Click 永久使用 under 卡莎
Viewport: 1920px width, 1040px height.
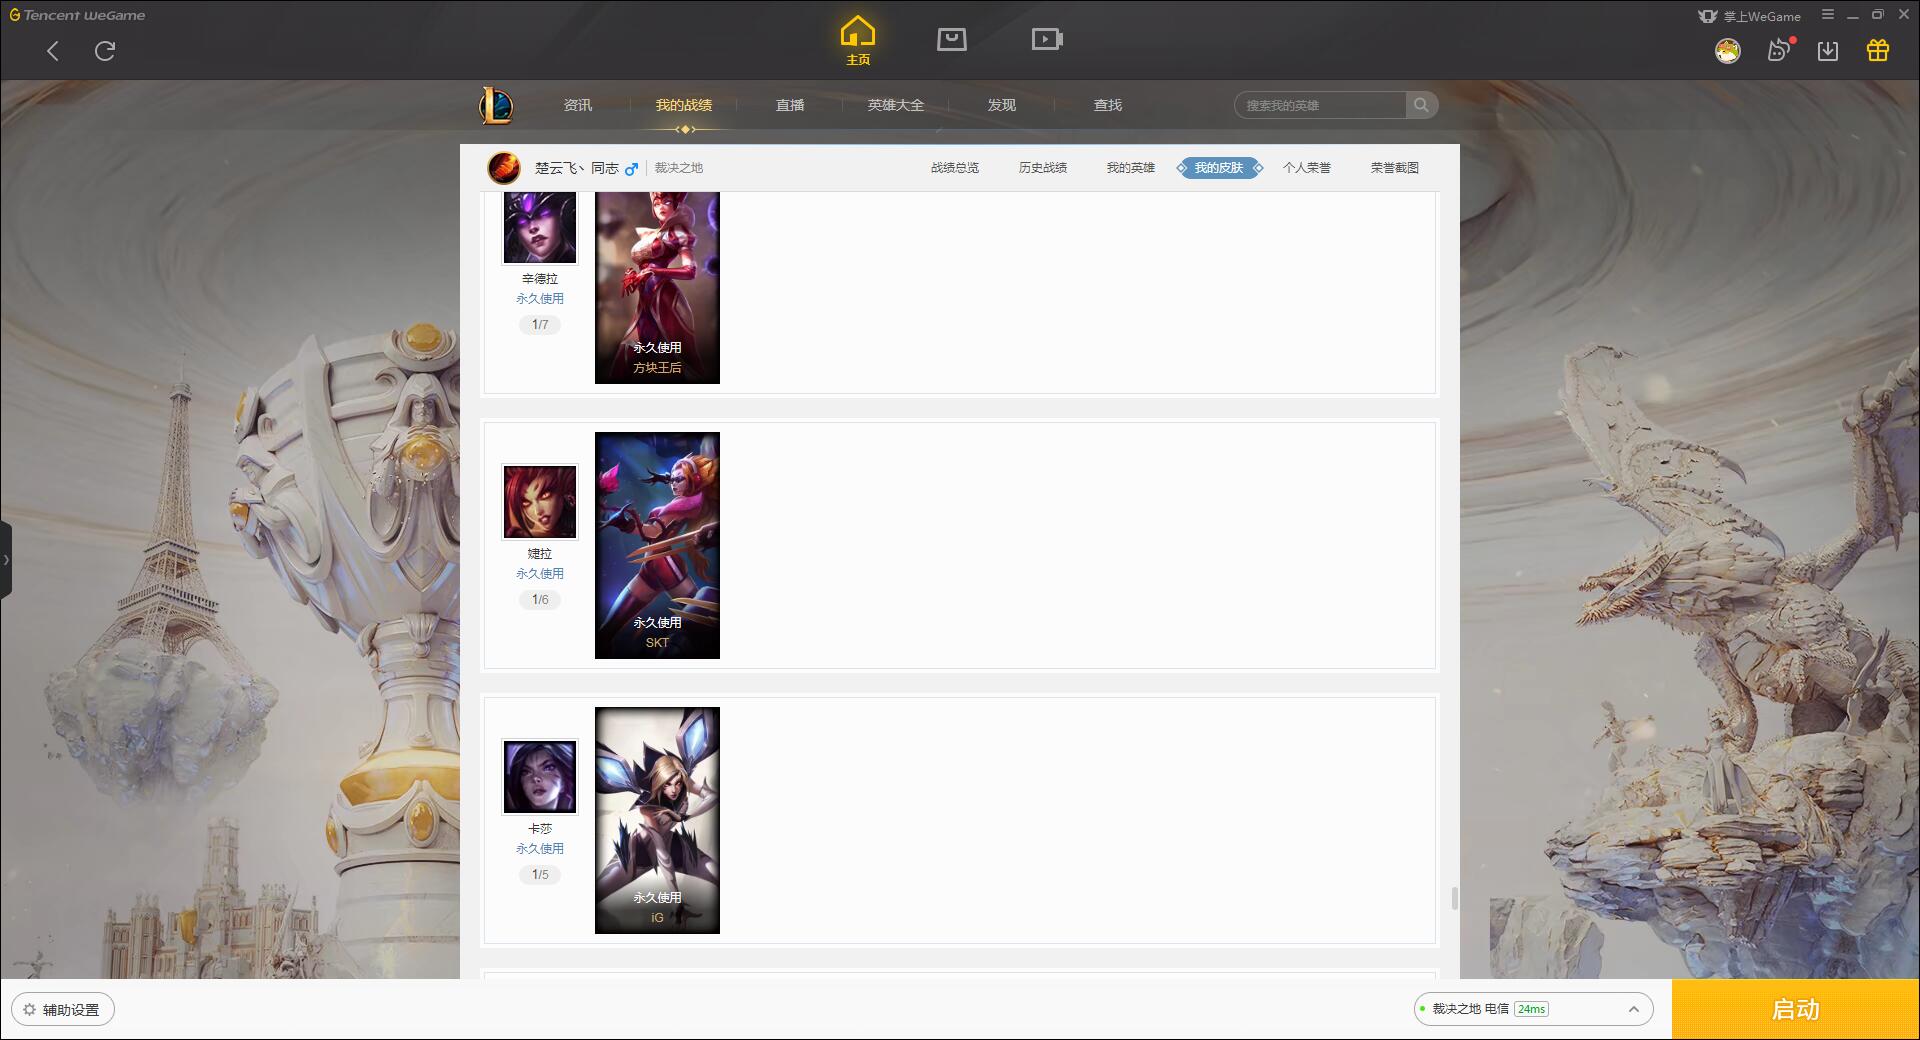click(540, 849)
